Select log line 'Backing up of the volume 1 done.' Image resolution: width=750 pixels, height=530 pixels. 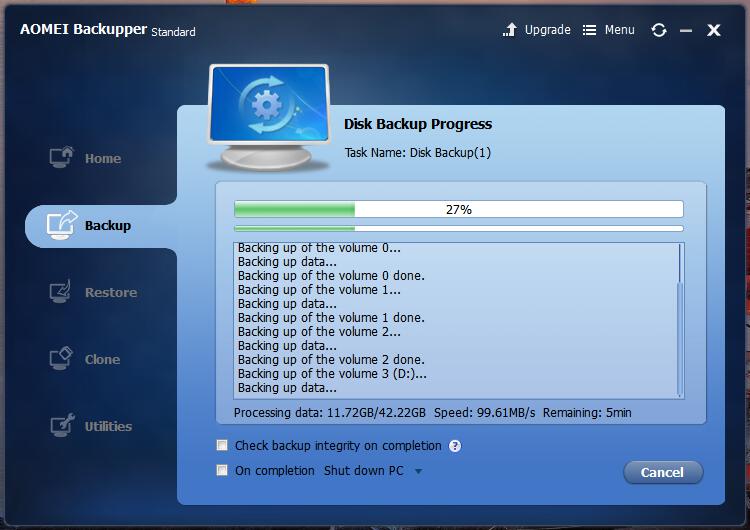331,318
